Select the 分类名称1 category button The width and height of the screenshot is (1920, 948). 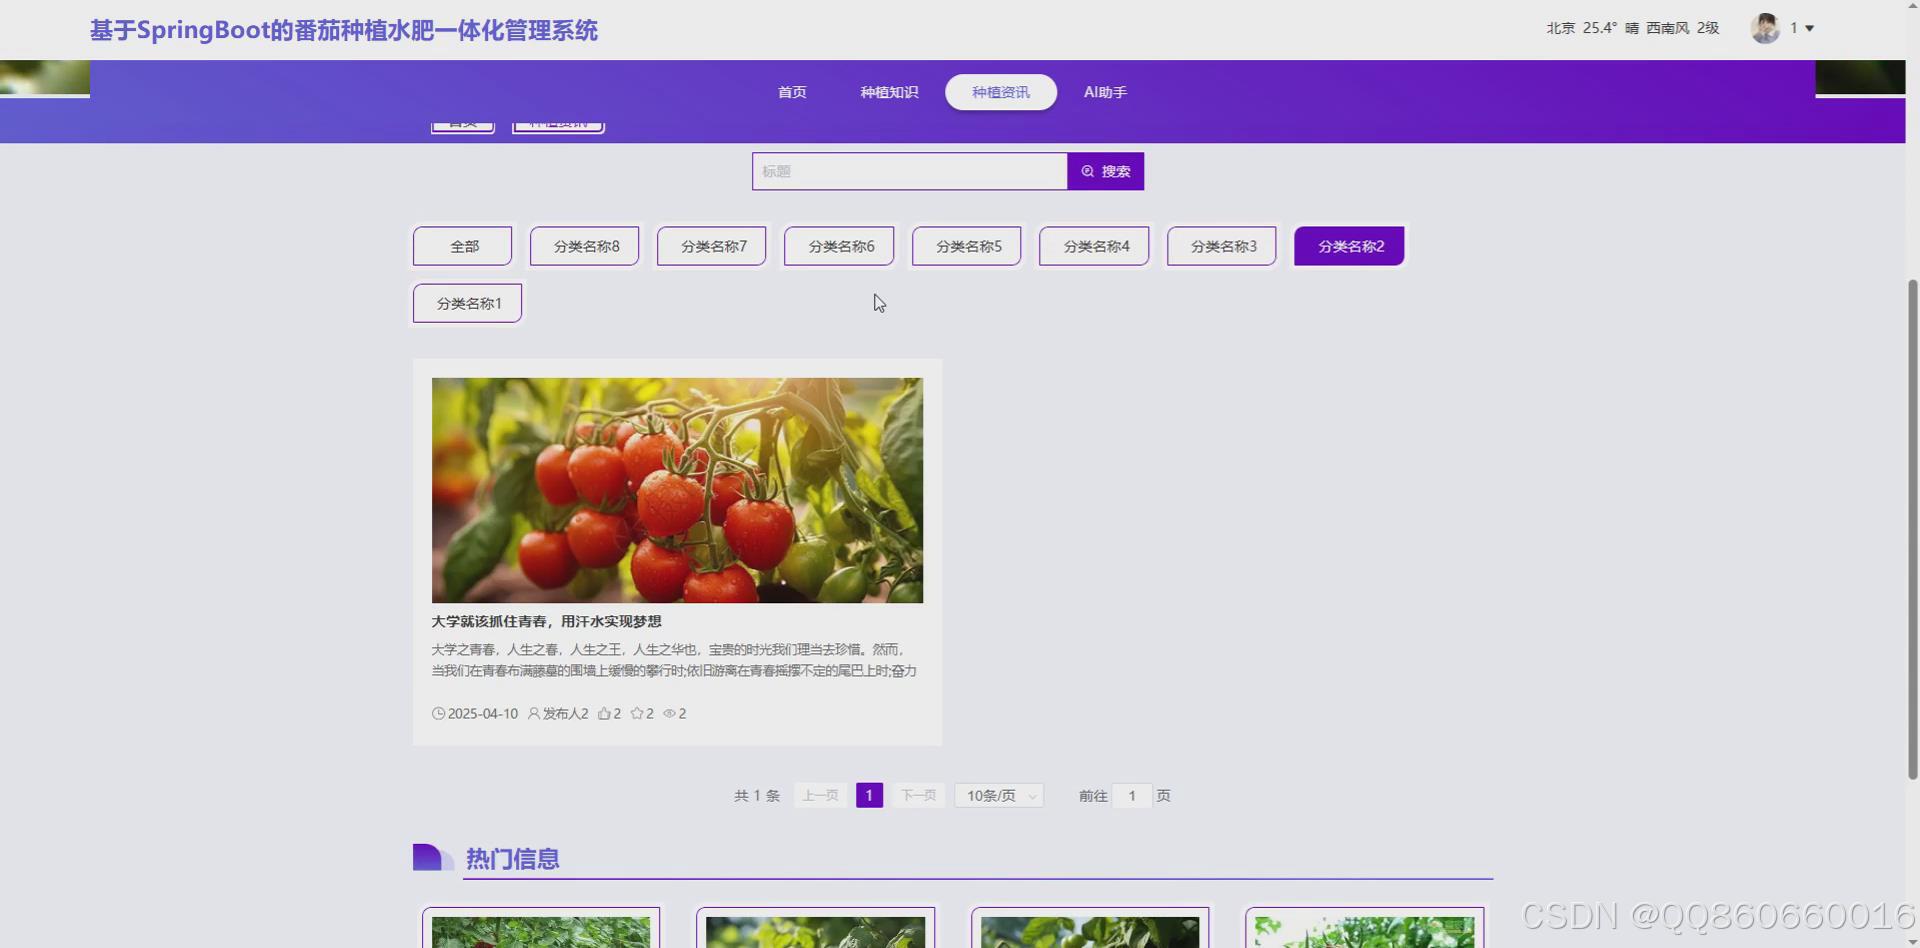[x=468, y=303]
